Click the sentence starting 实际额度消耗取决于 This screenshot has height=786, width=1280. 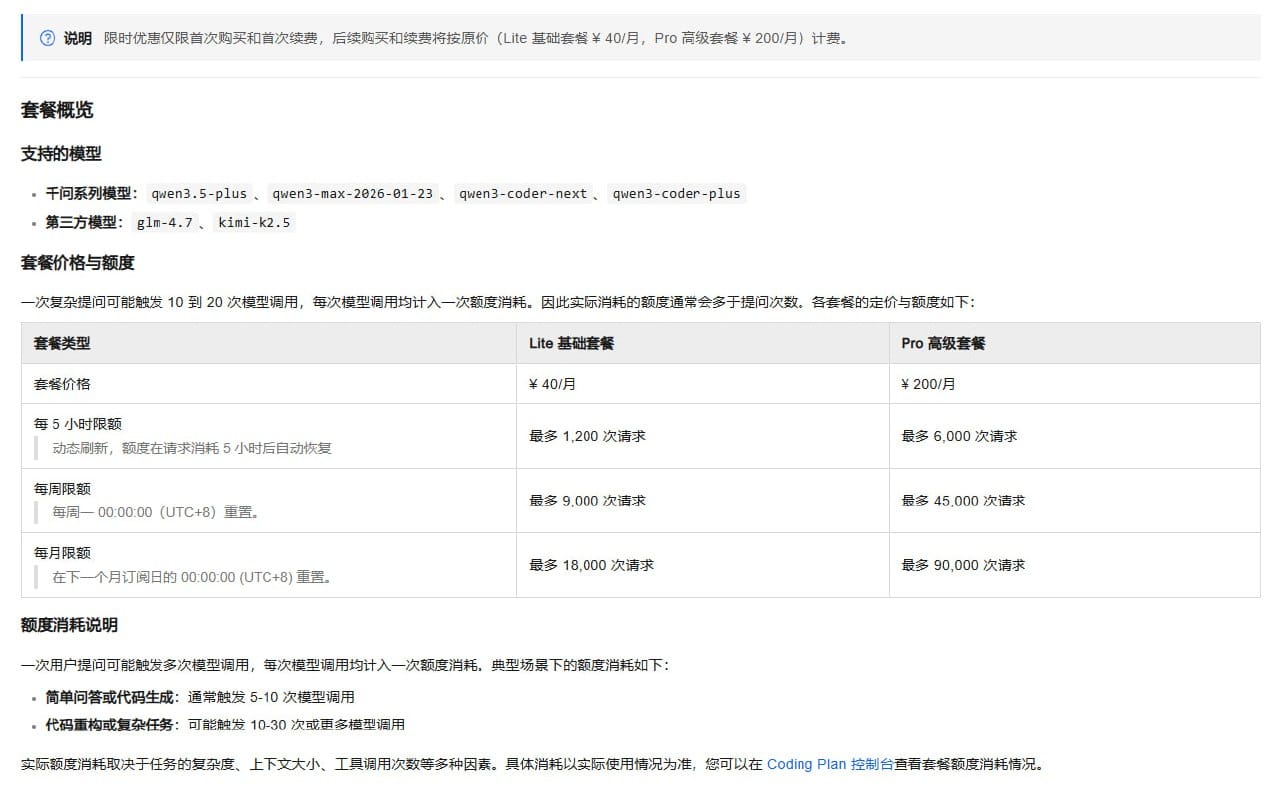click(x=534, y=764)
